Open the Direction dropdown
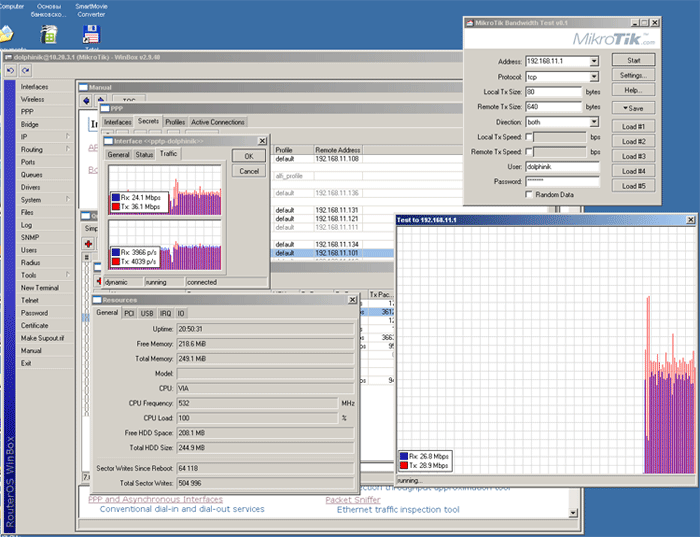Screen dimensions: 700x537 click(x=594, y=122)
